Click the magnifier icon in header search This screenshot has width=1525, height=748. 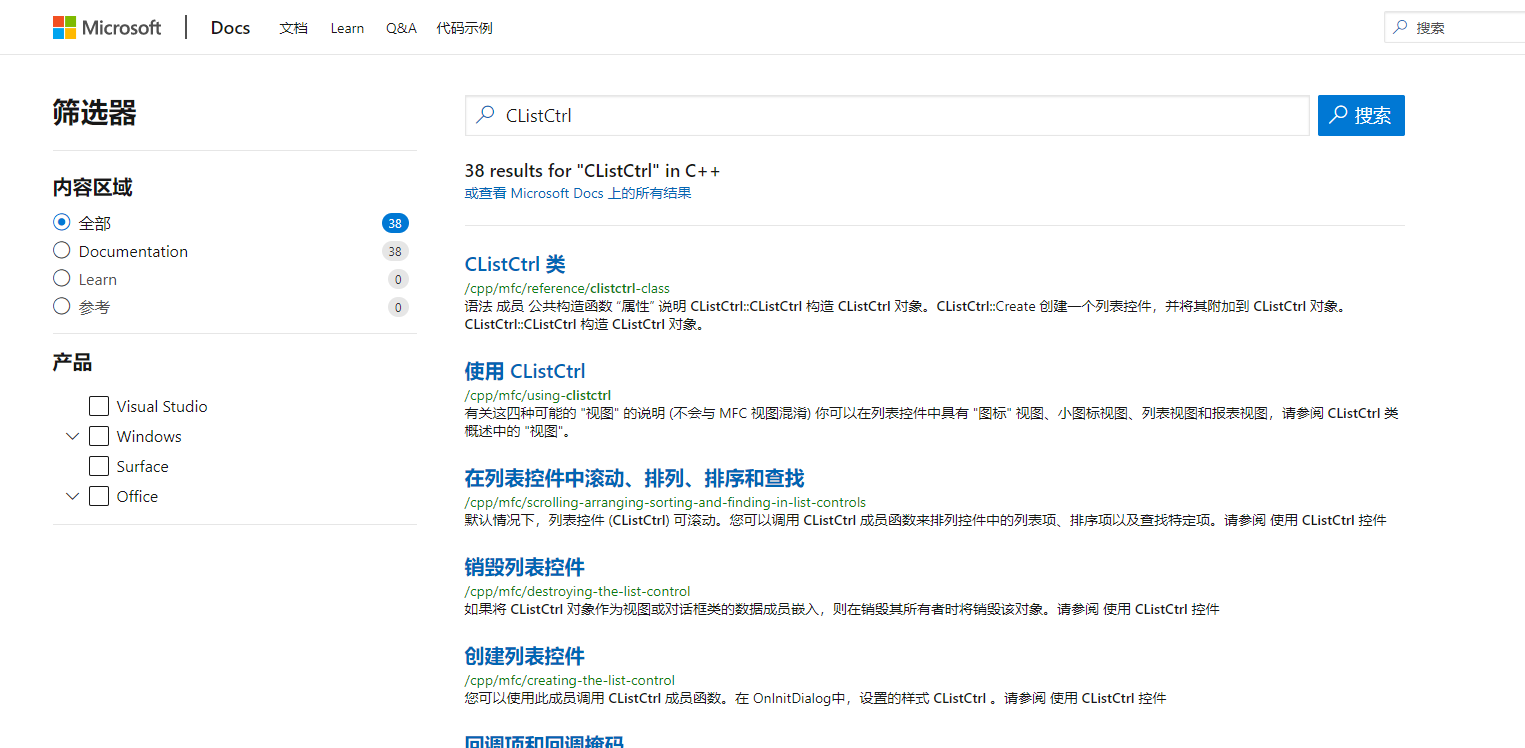point(1400,27)
